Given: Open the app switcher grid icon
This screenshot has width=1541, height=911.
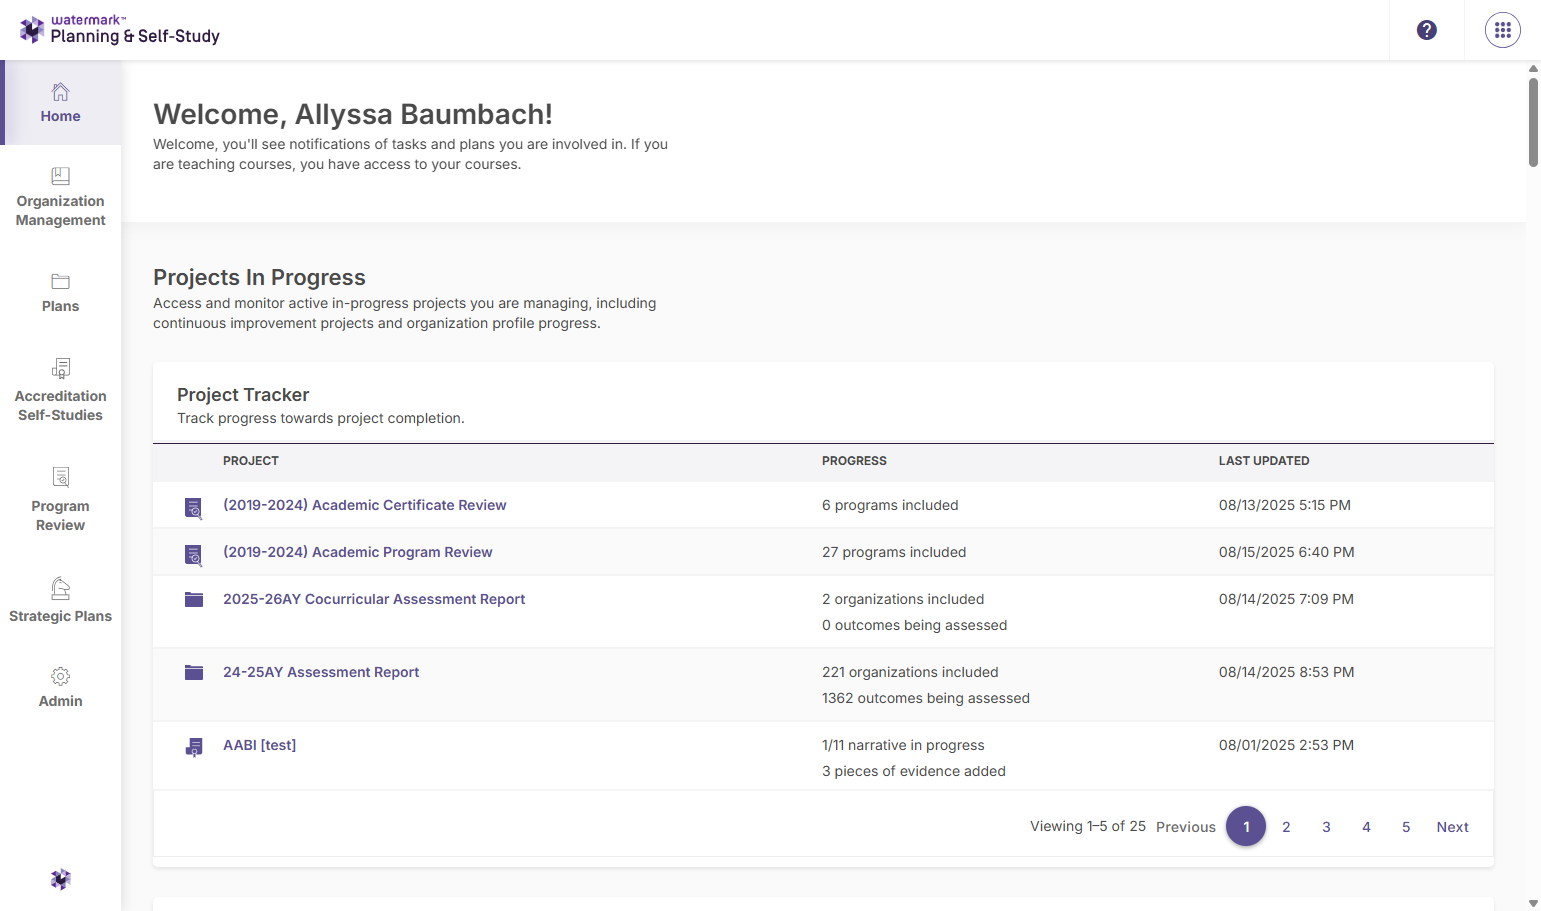Looking at the screenshot, I should tap(1503, 30).
